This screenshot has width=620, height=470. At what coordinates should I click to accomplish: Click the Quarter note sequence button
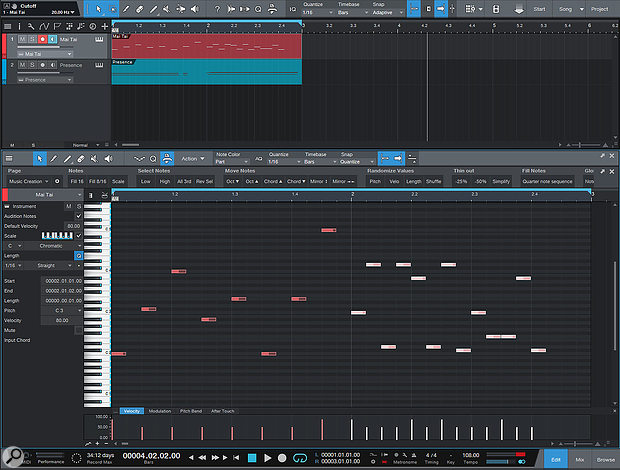[547, 181]
